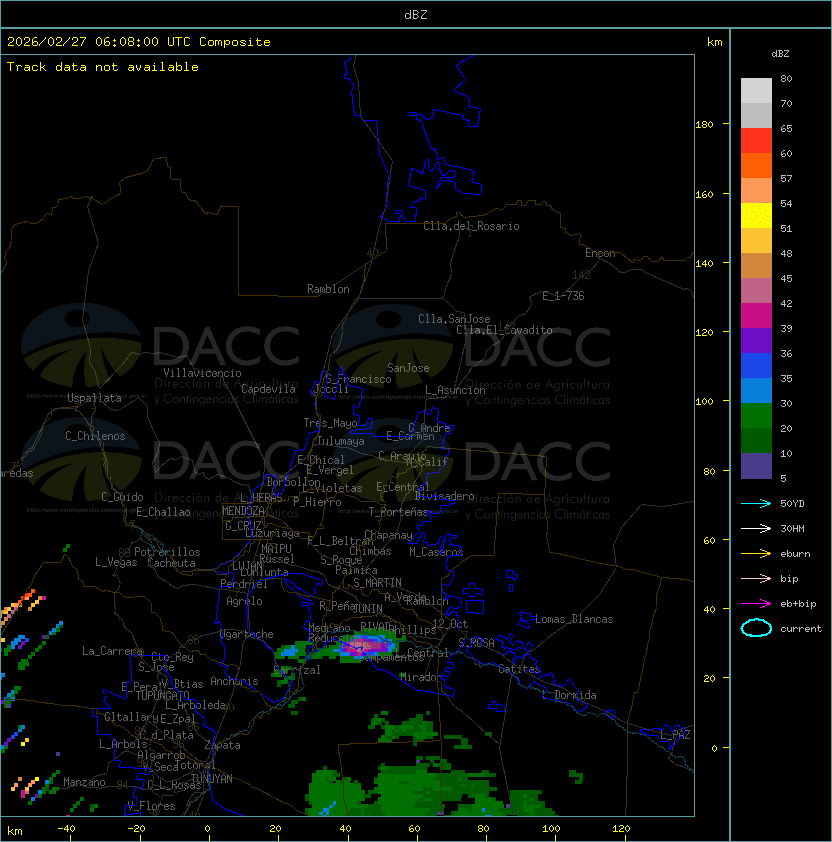Click the 'Mirador' map label
This screenshot has height=842, width=832.
[421, 677]
